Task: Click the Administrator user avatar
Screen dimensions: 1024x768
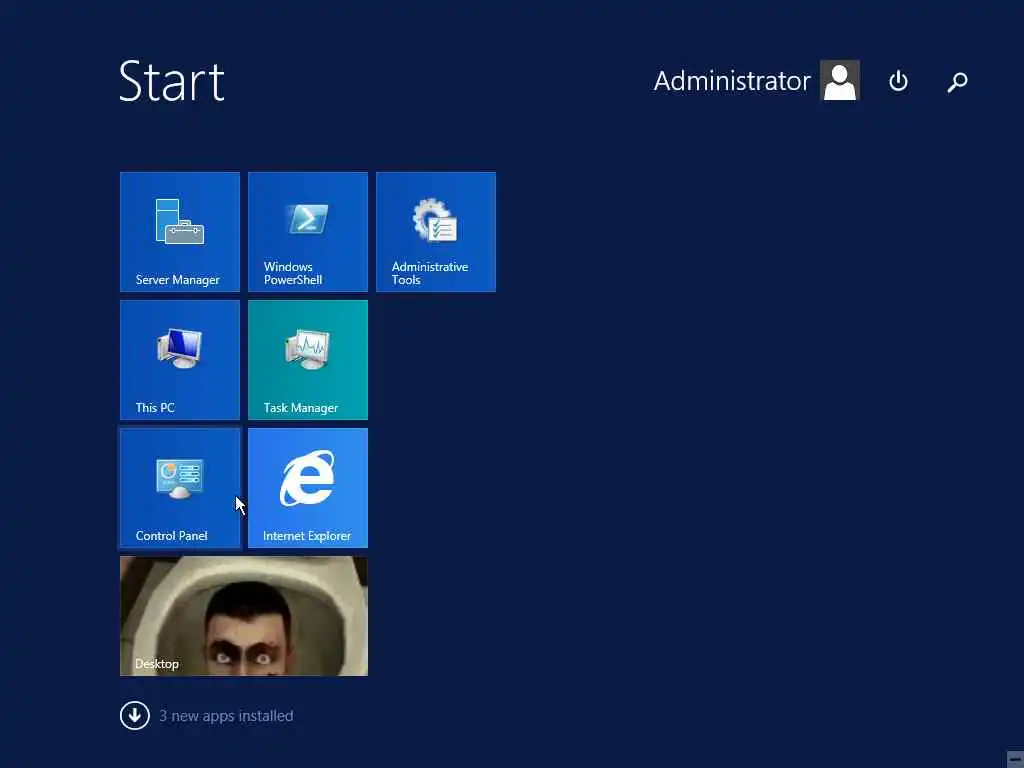Action: pos(840,80)
